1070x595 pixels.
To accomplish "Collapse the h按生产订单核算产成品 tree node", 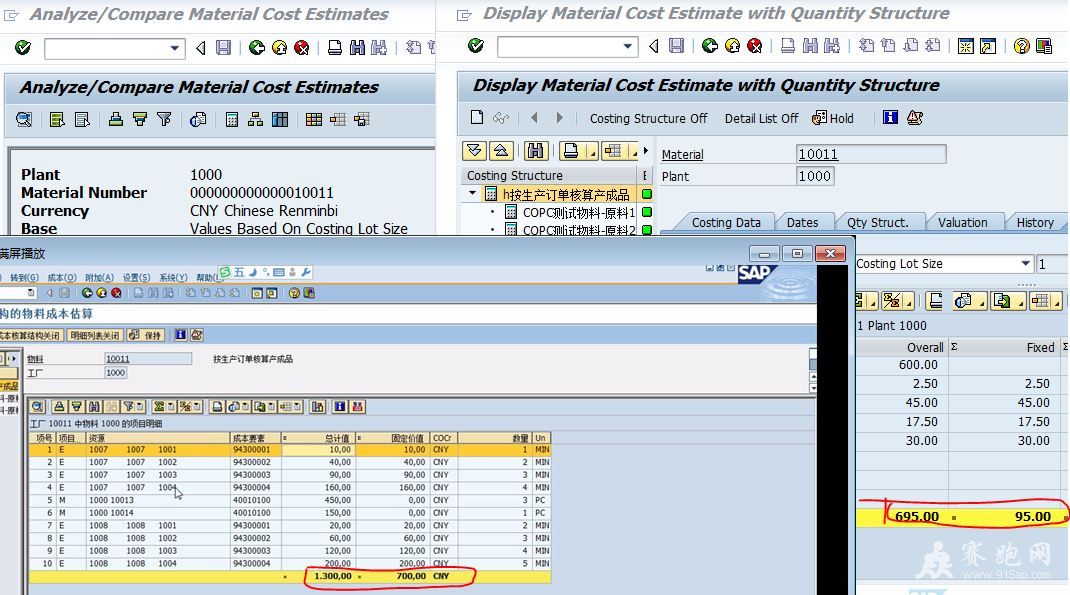I will [472, 194].
